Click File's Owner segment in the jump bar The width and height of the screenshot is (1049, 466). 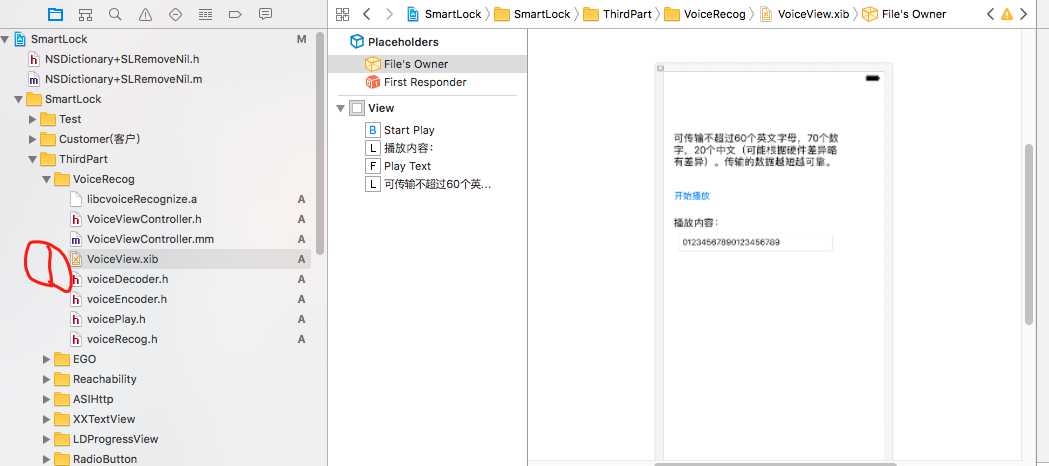click(x=904, y=14)
